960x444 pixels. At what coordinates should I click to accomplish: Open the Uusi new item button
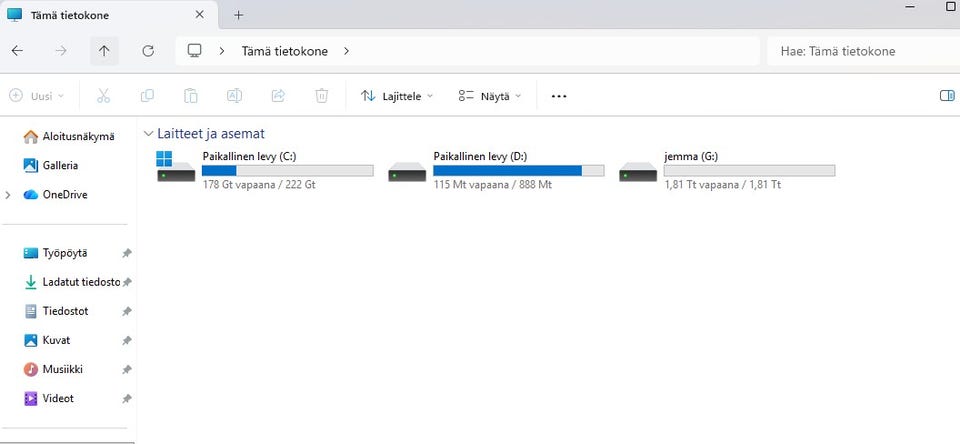click(x=37, y=96)
